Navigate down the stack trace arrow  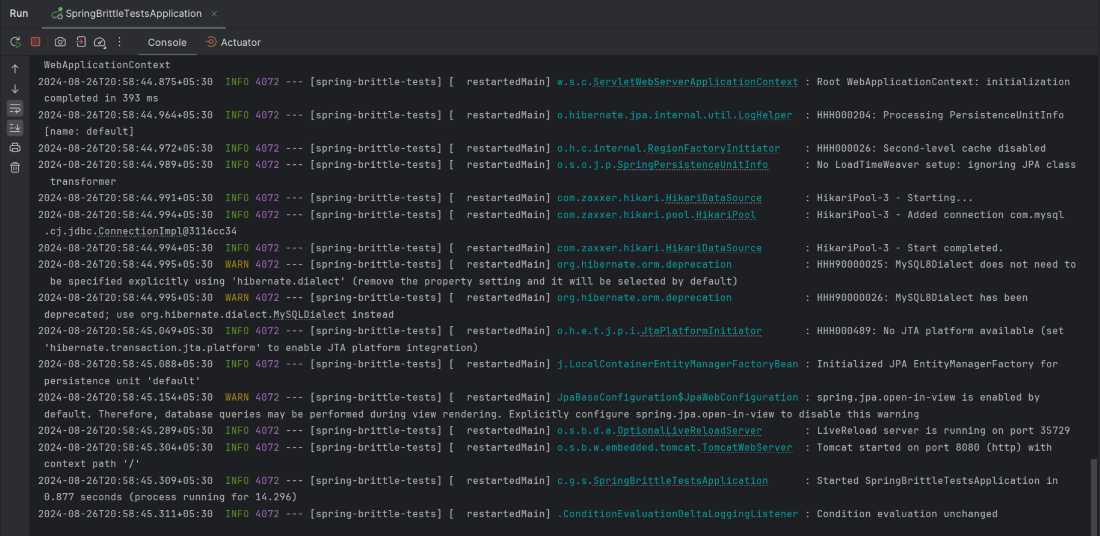click(x=15, y=88)
